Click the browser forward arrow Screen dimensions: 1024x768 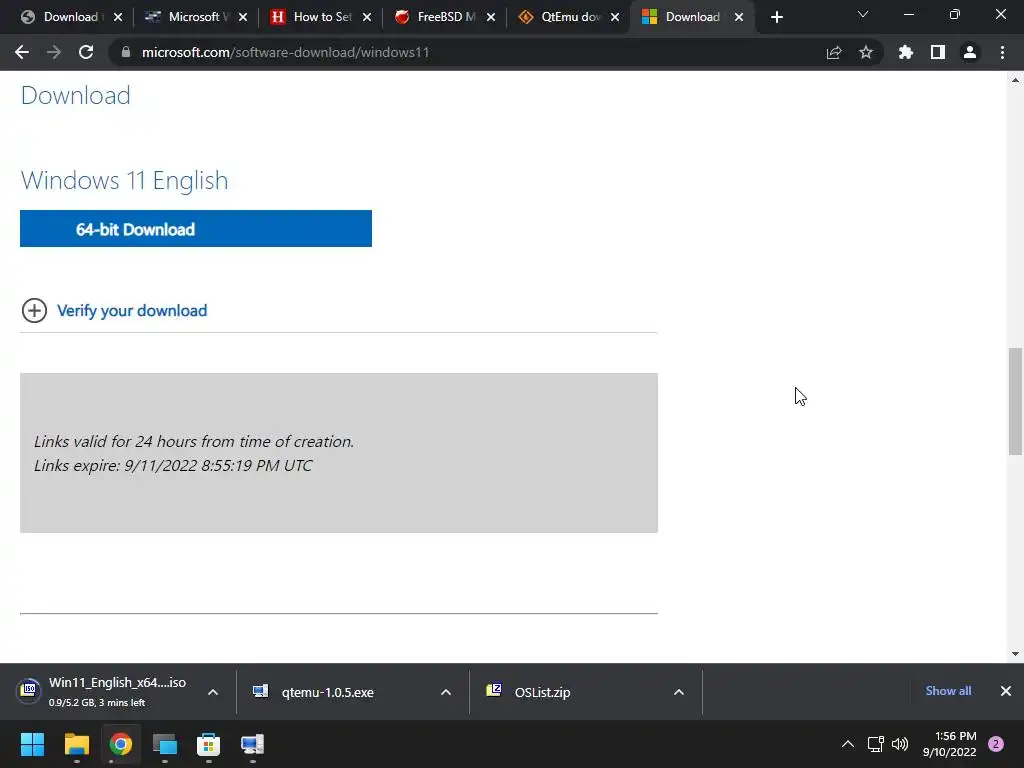pyautogui.click(x=54, y=52)
